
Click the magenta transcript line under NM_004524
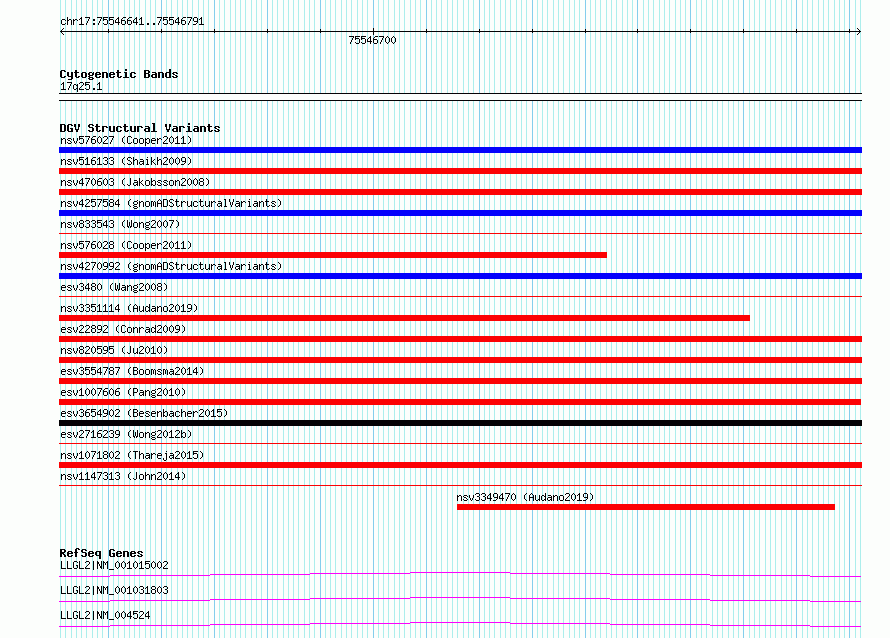[460, 624]
